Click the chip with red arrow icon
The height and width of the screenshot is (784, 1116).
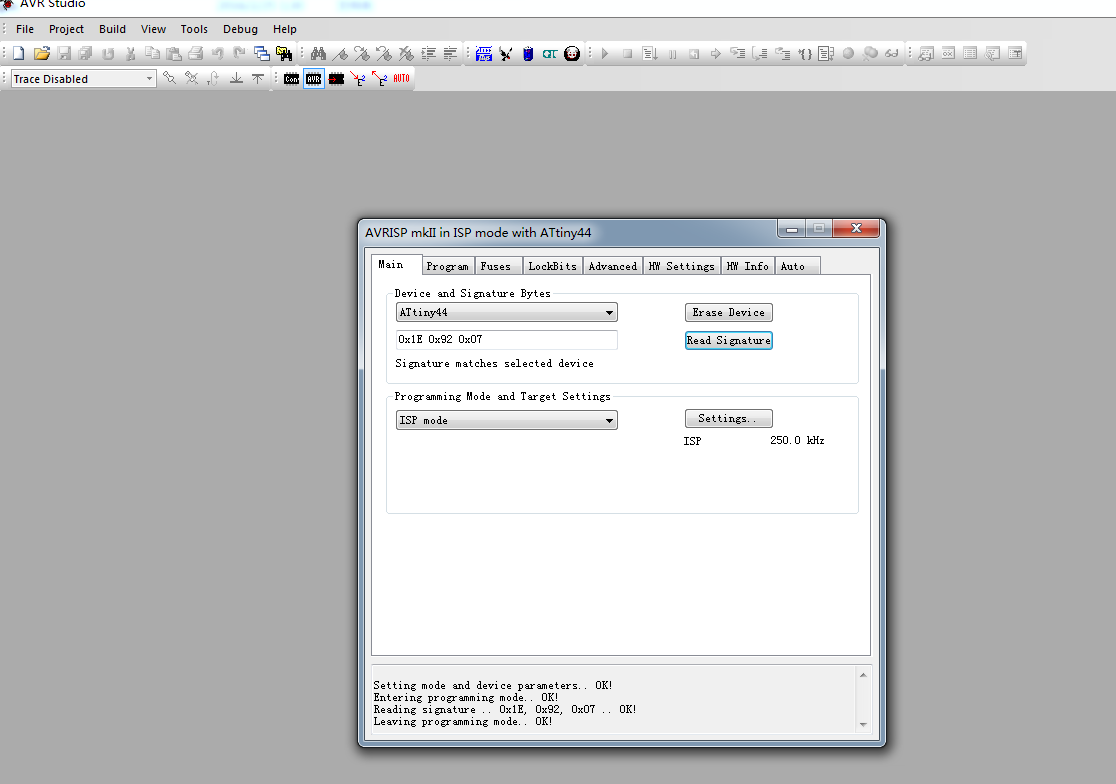[x=337, y=78]
